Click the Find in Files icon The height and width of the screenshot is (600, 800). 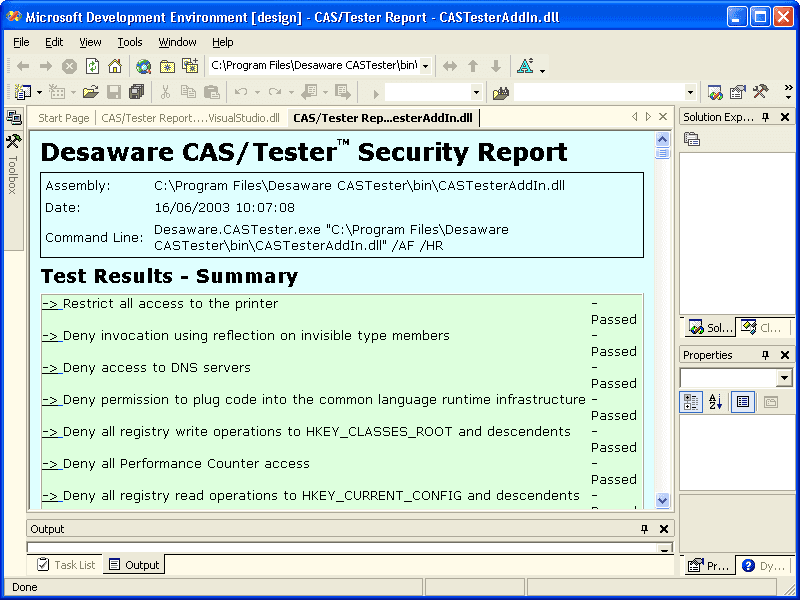tap(502, 92)
